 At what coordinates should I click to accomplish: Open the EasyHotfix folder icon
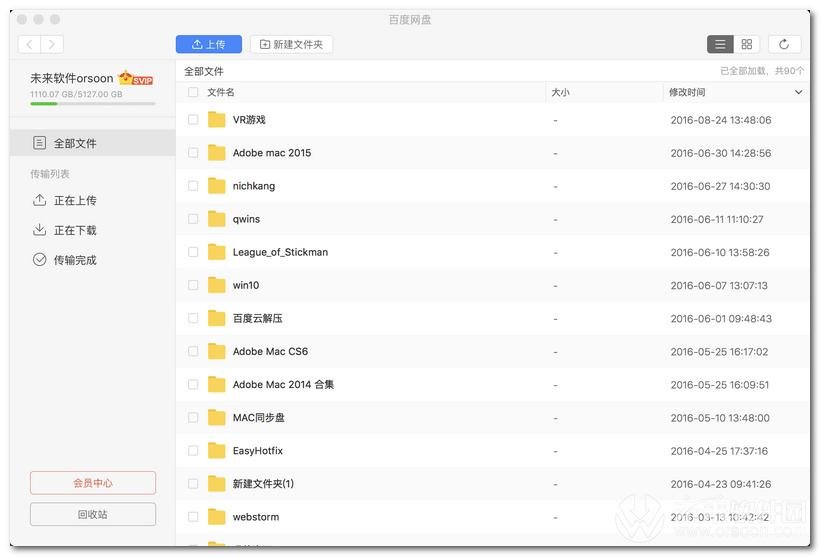216,451
